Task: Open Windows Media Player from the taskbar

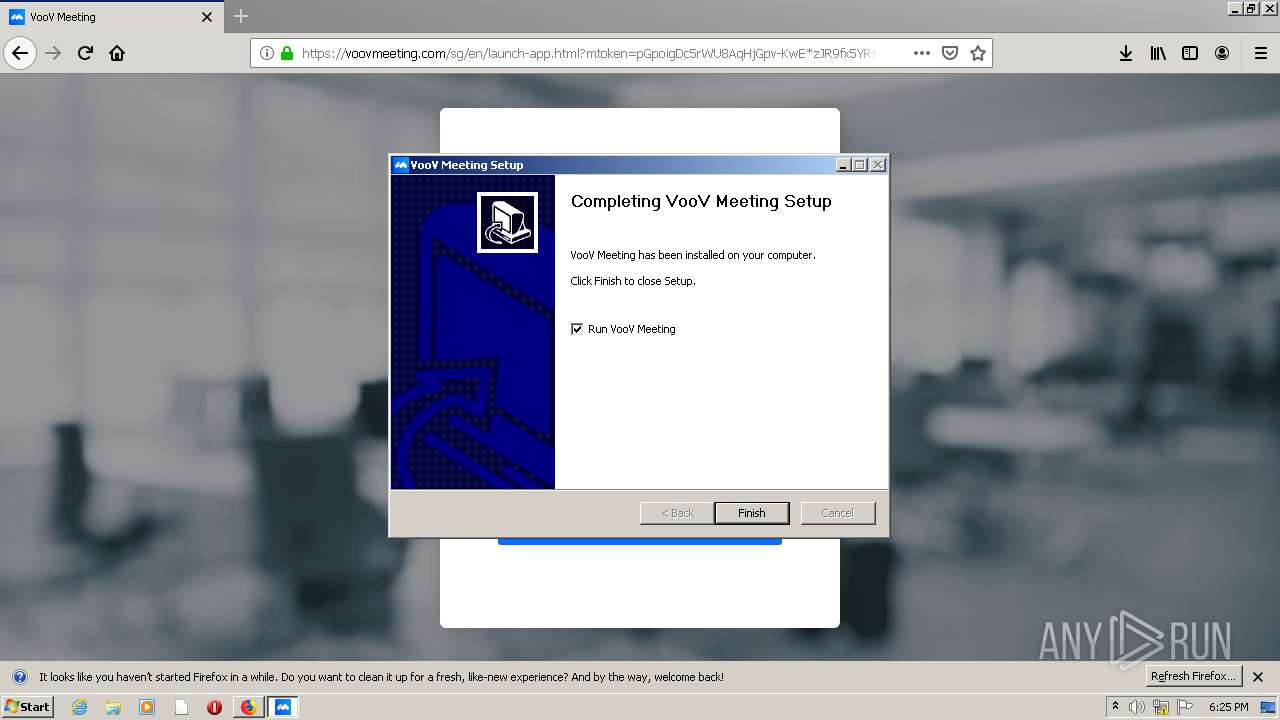Action: pyautogui.click(x=147, y=707)
